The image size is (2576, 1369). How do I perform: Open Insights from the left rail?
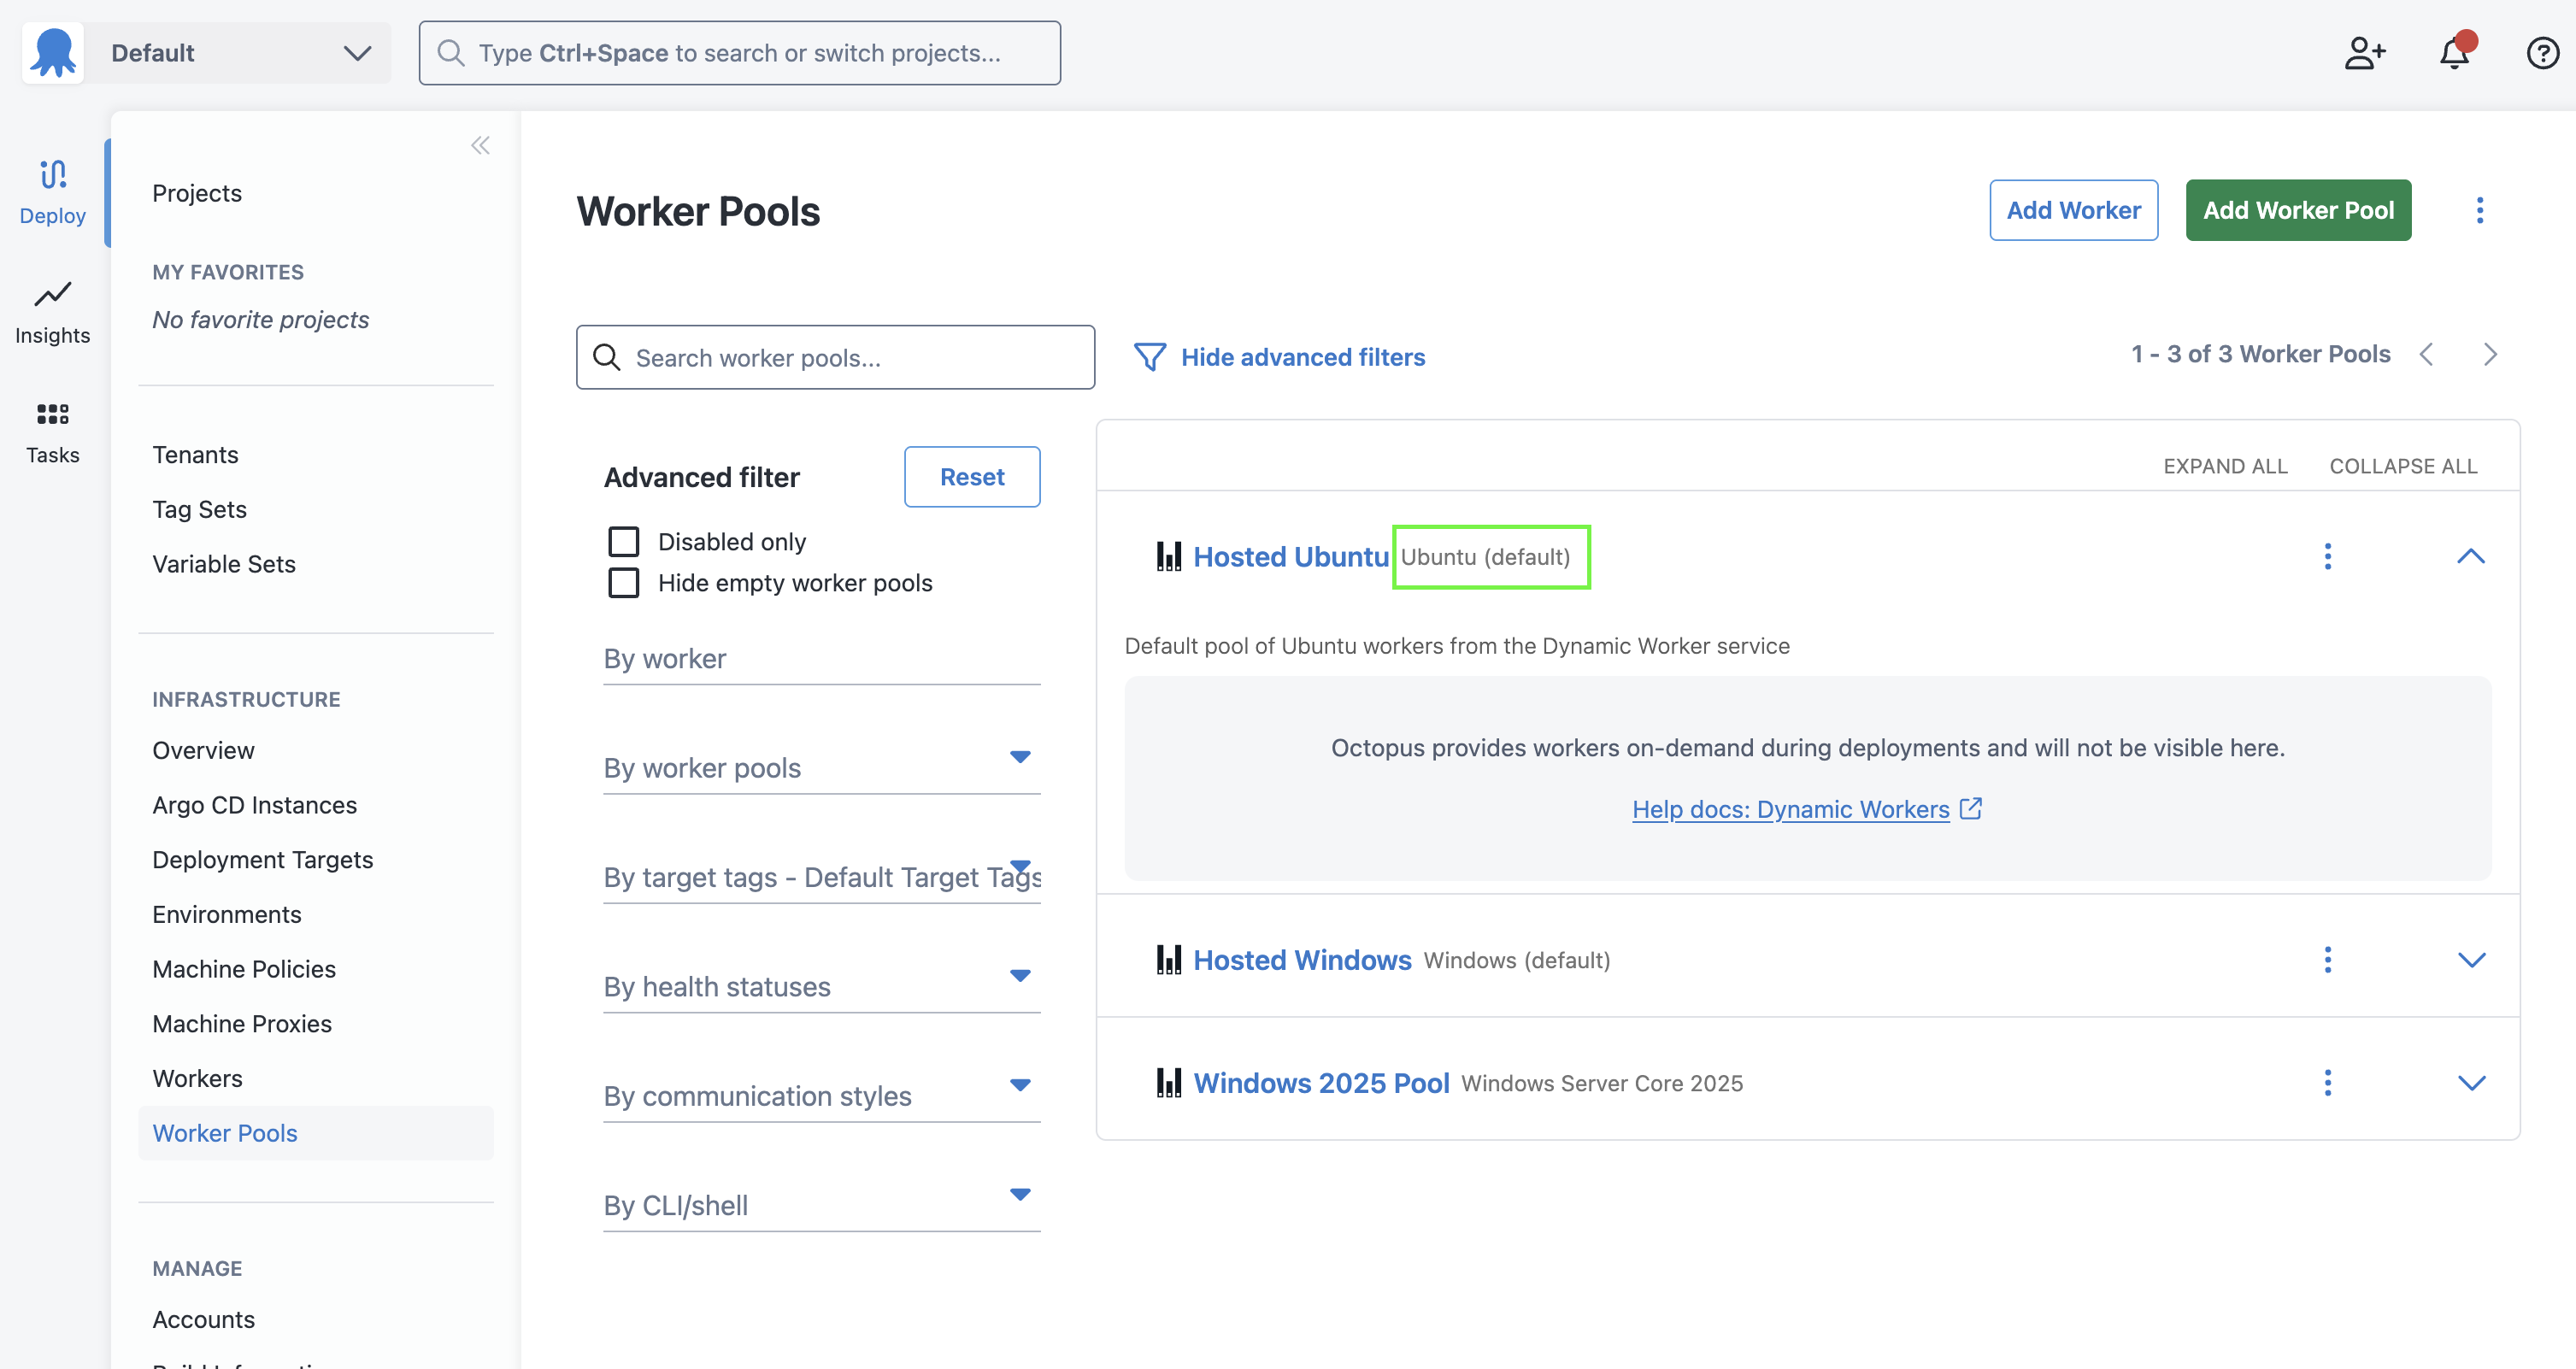point(52,313)
